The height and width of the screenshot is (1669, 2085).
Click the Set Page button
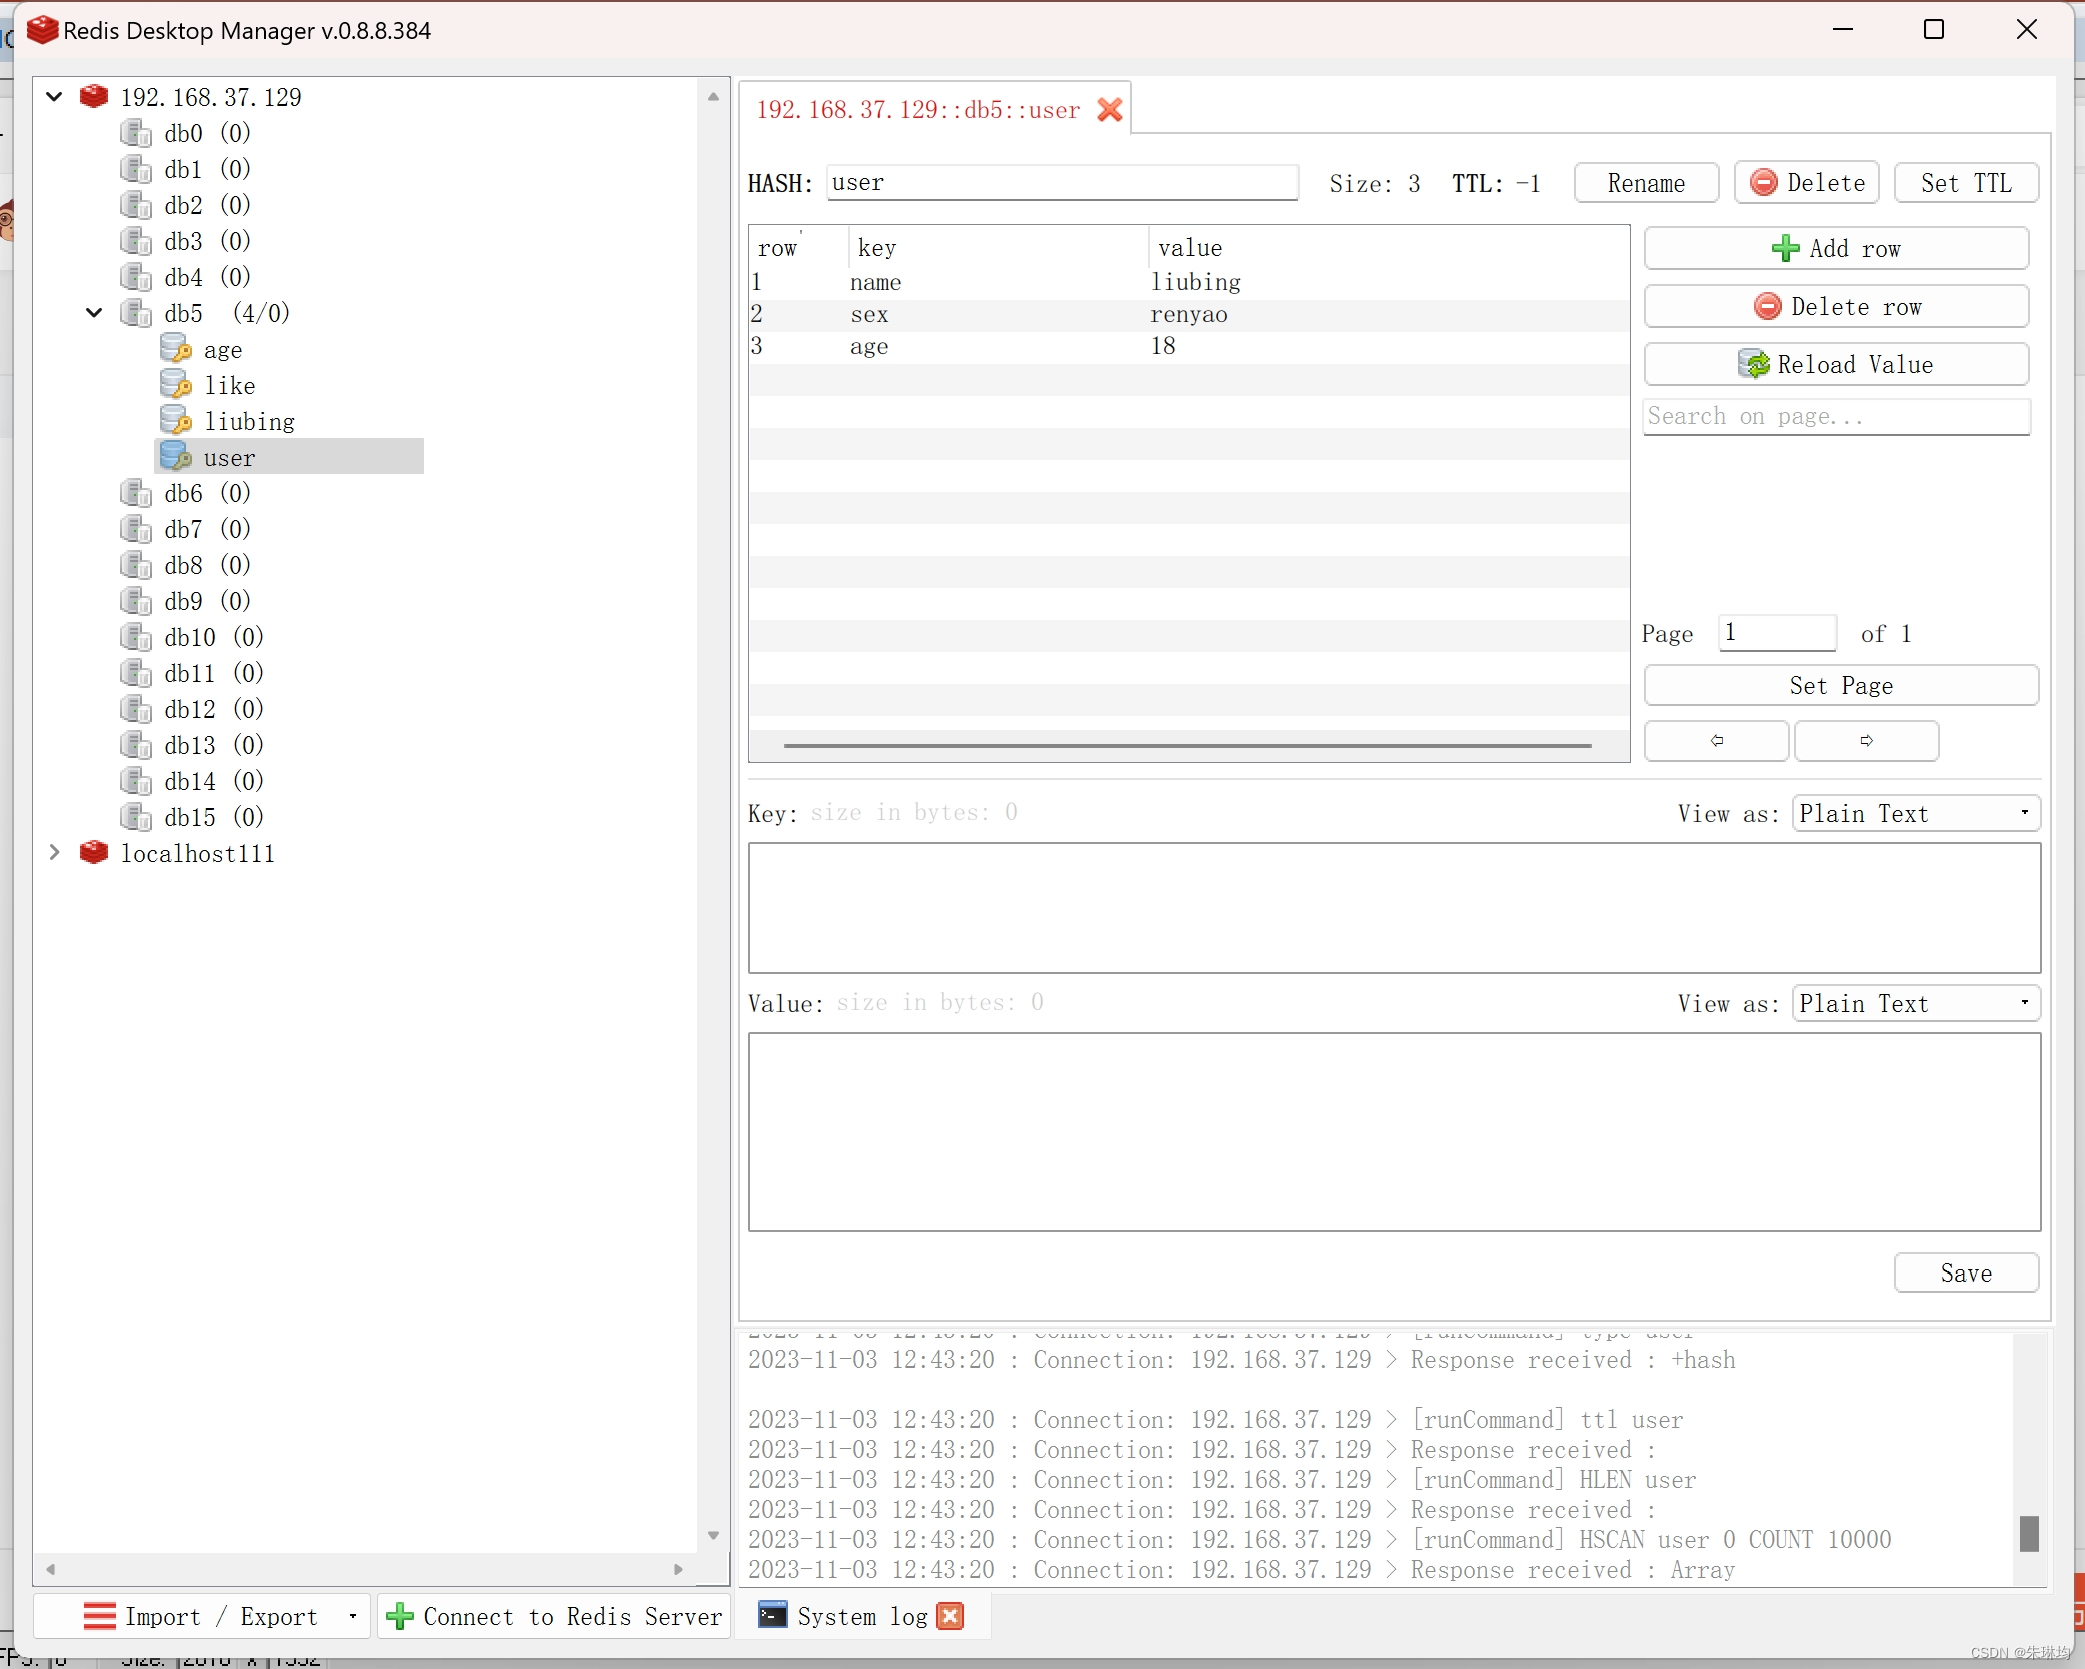point(1841,685)
